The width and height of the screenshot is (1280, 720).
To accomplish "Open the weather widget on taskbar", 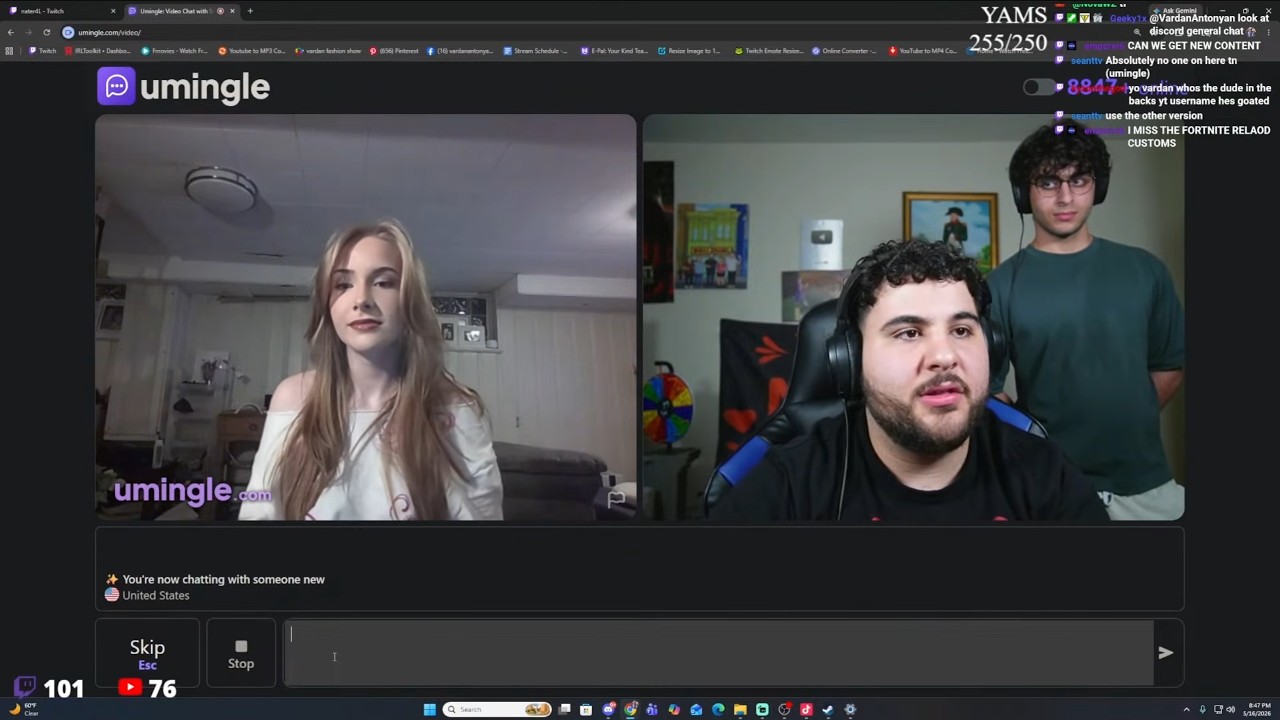I will [23, 709].
